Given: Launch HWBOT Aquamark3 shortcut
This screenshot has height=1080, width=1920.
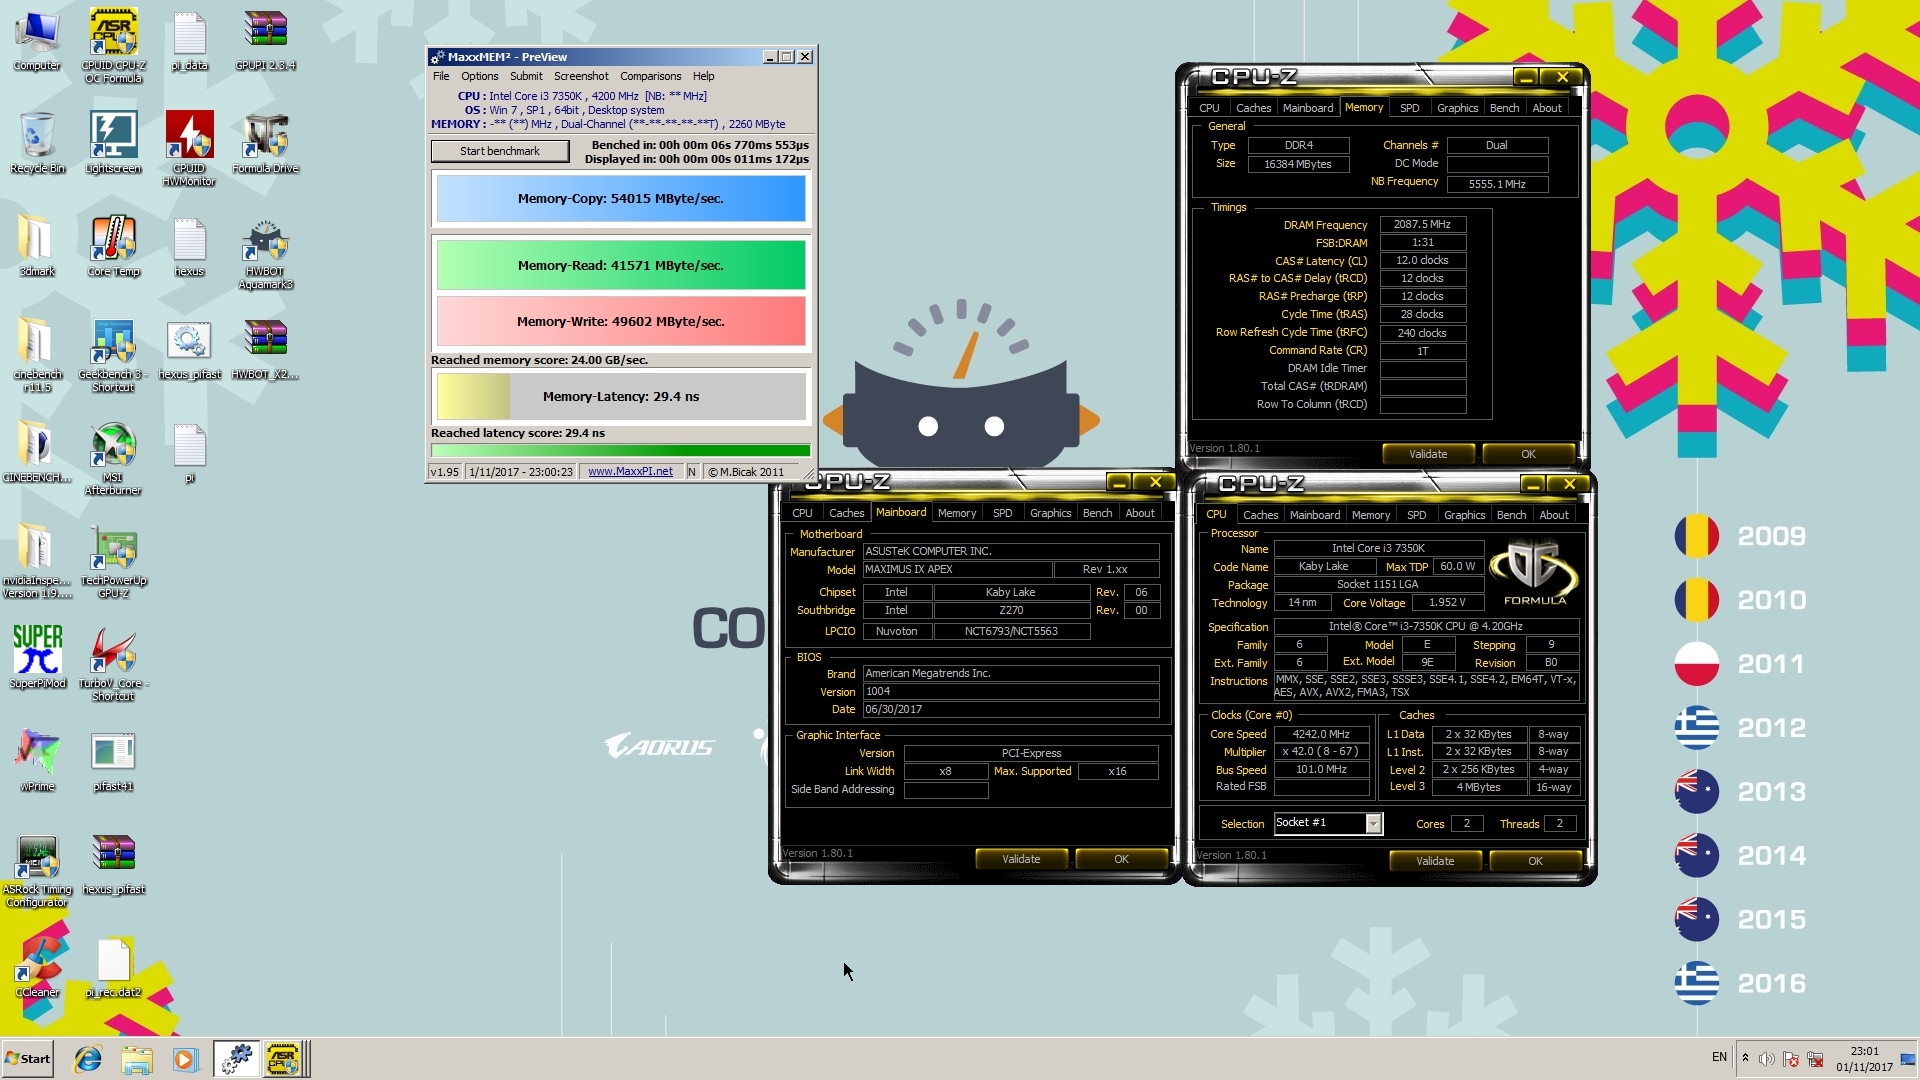Looking at the screenshot, I should [x=265, y=255].
